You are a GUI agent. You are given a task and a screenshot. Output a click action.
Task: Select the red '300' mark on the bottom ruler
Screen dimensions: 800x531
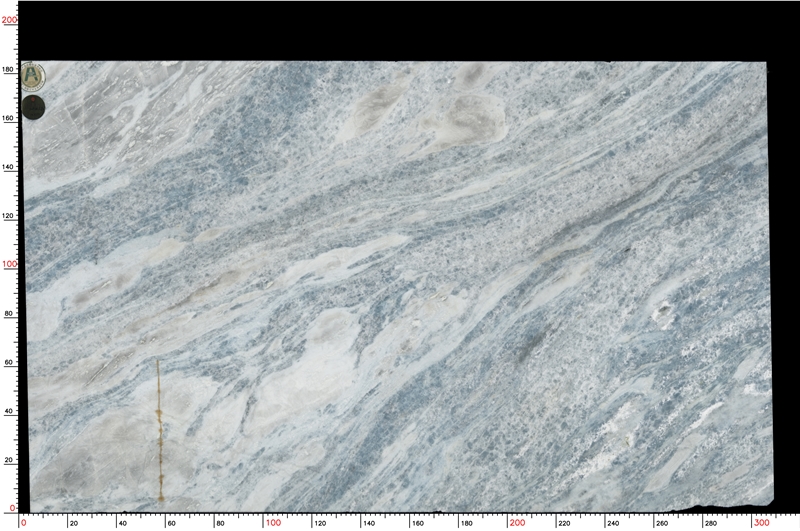pos(762,523)
